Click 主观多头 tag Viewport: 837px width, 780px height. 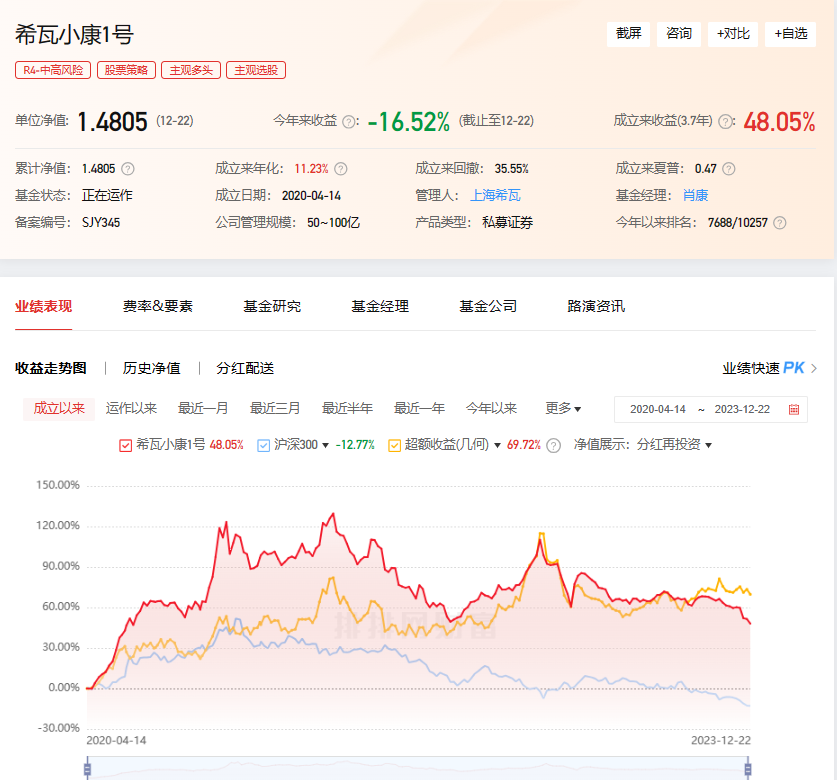(191, 70)
